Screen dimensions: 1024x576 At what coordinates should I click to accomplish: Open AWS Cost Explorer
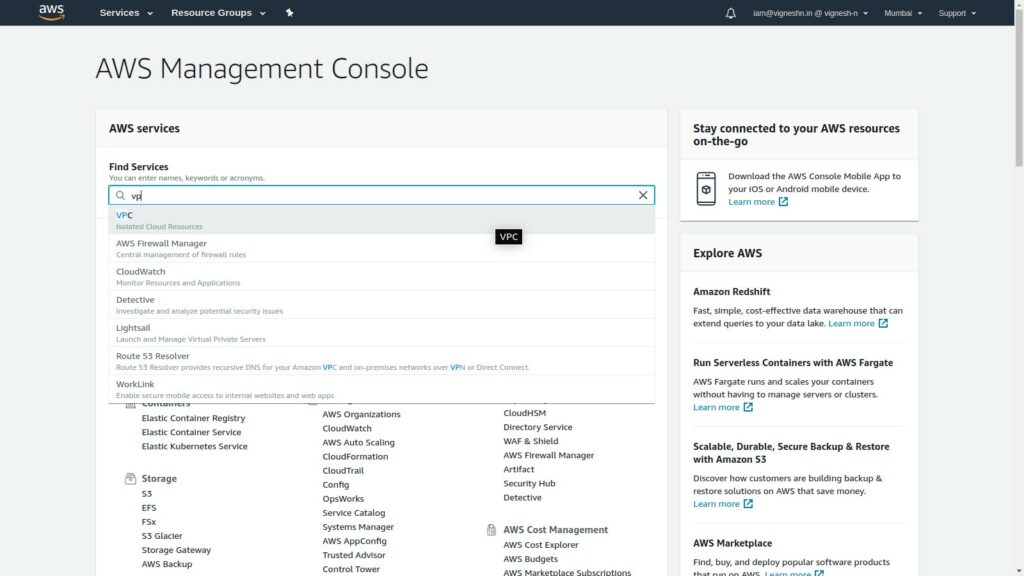pyautogui.click(x=541, y=545)
